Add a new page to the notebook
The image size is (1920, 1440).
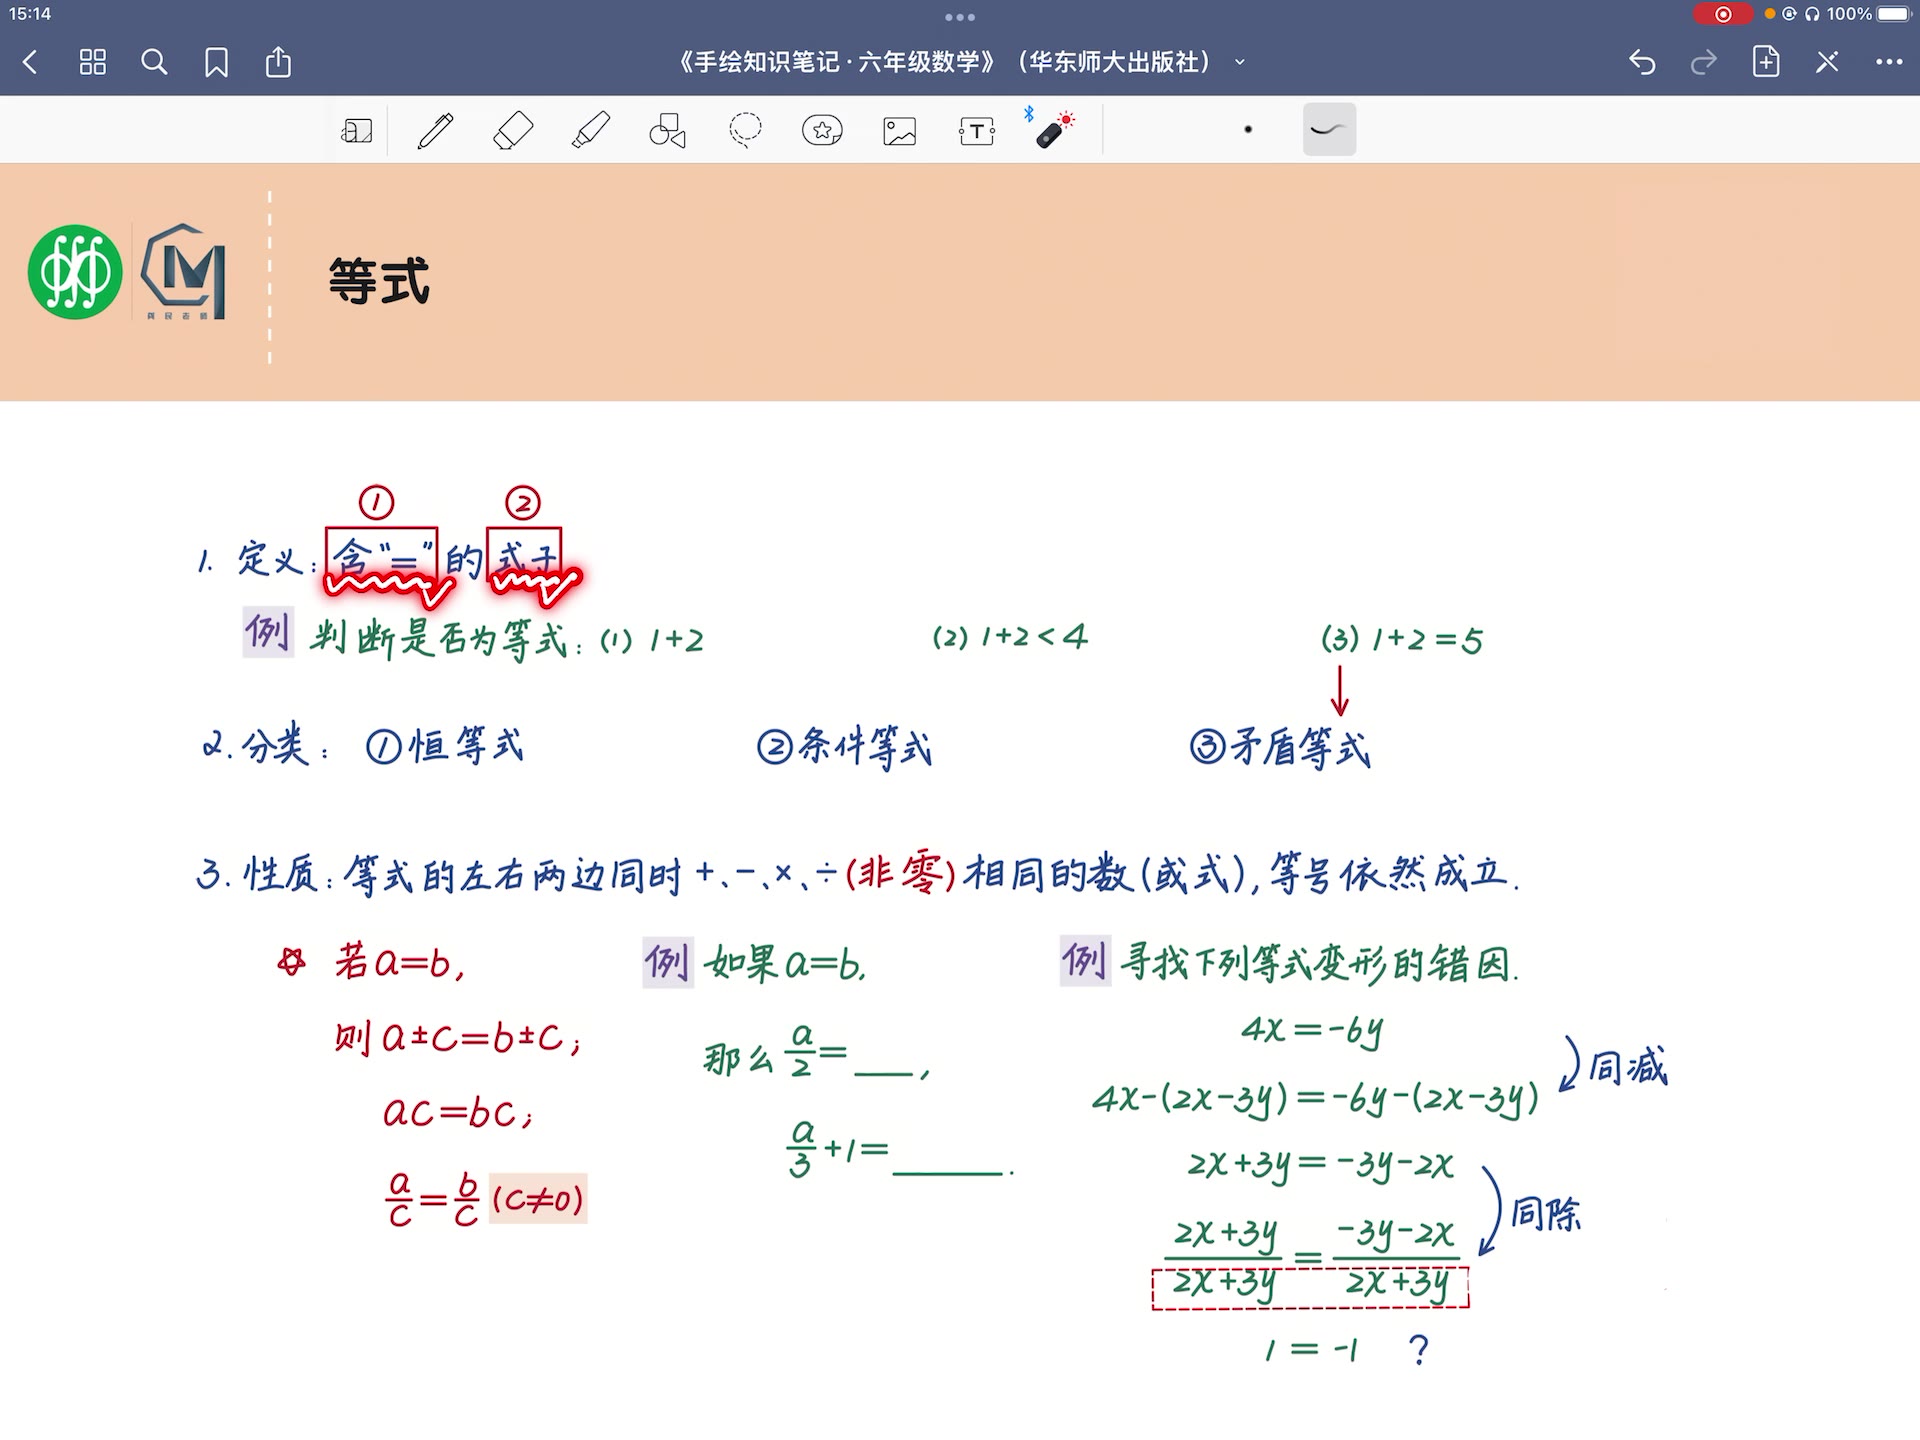click(1766, 62)
